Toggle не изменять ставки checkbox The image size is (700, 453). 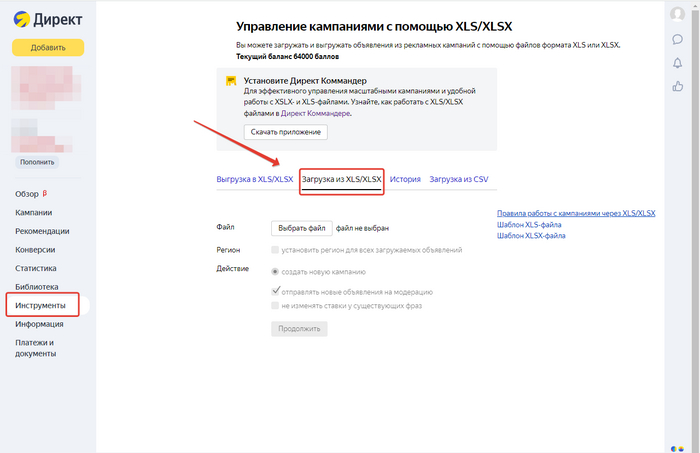coord(275,306)
